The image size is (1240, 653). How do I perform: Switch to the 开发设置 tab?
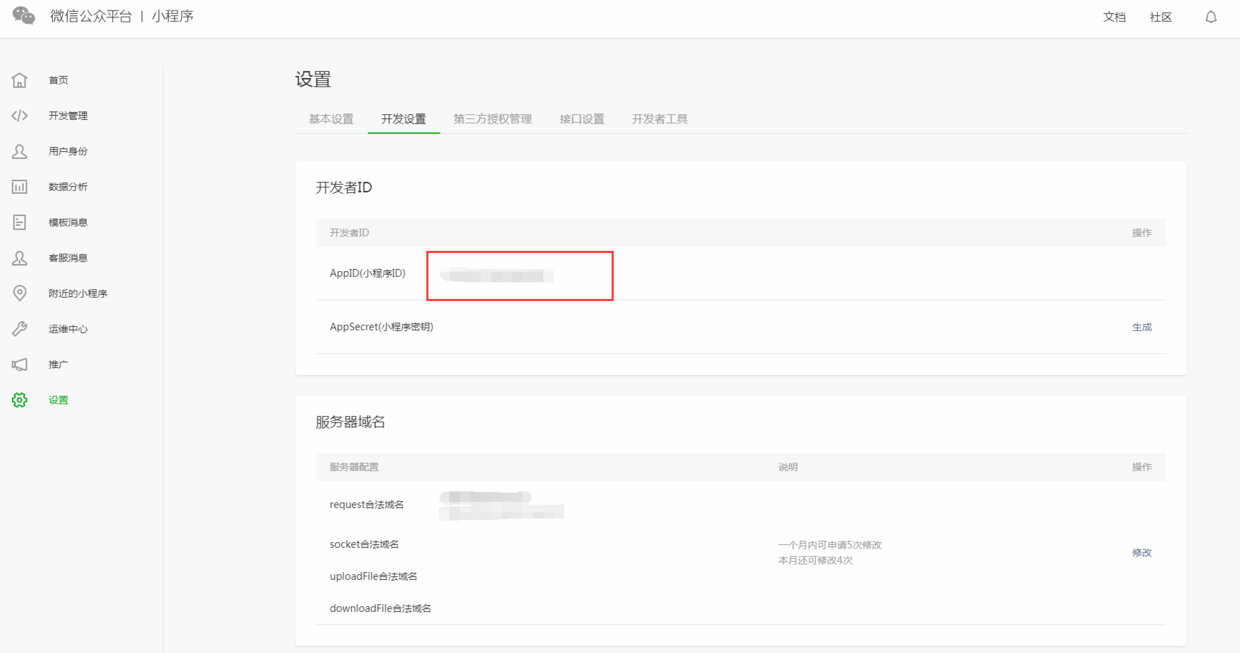[x=403, y=119]
